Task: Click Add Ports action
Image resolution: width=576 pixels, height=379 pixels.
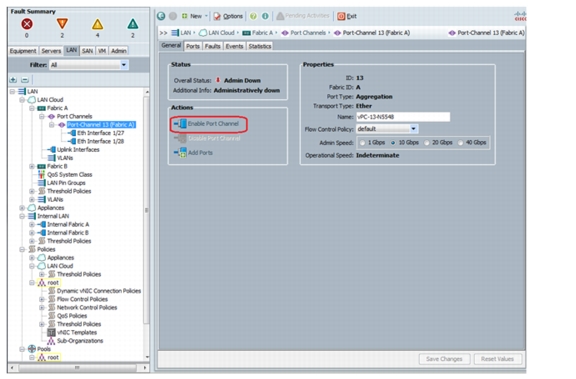Action: coord(194,152)
